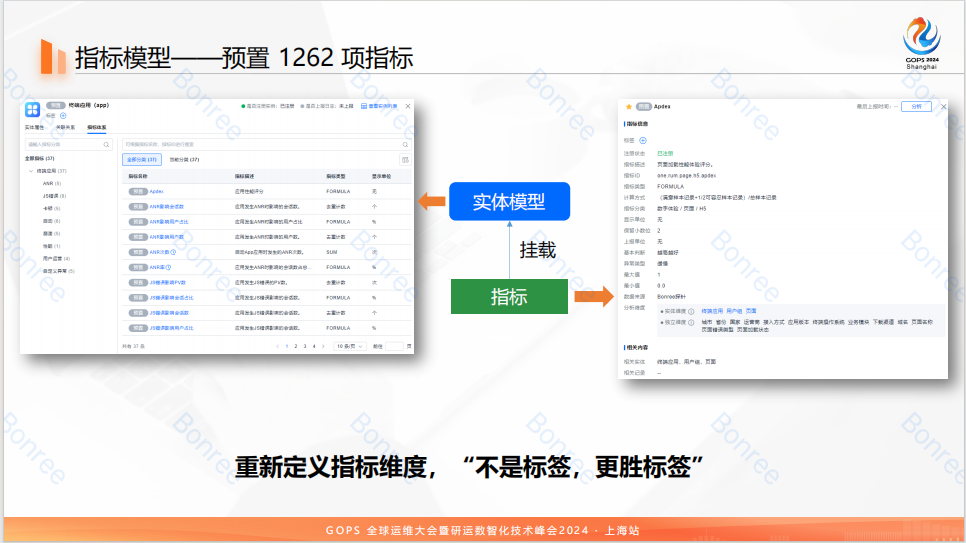Click the 指标描述 column header

point(245,176)
